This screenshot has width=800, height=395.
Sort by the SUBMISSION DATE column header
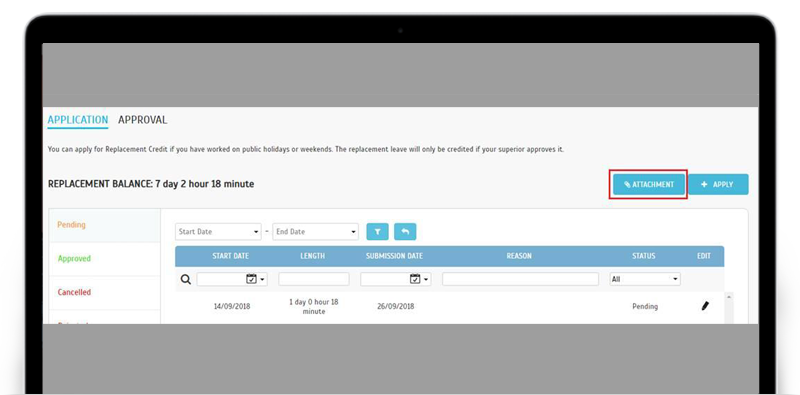394,256
